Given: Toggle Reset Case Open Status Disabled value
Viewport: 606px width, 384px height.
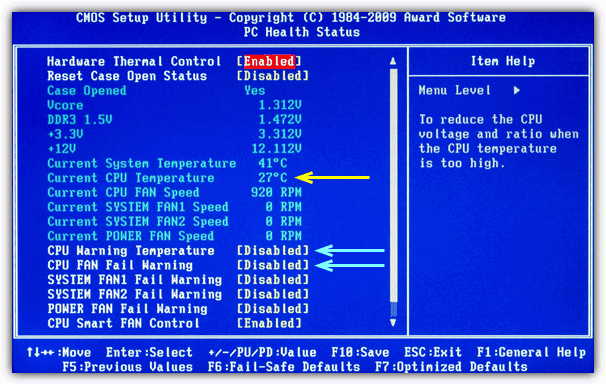Looking at the screenshot, I should pyautogui.click(x=273, y=76).
